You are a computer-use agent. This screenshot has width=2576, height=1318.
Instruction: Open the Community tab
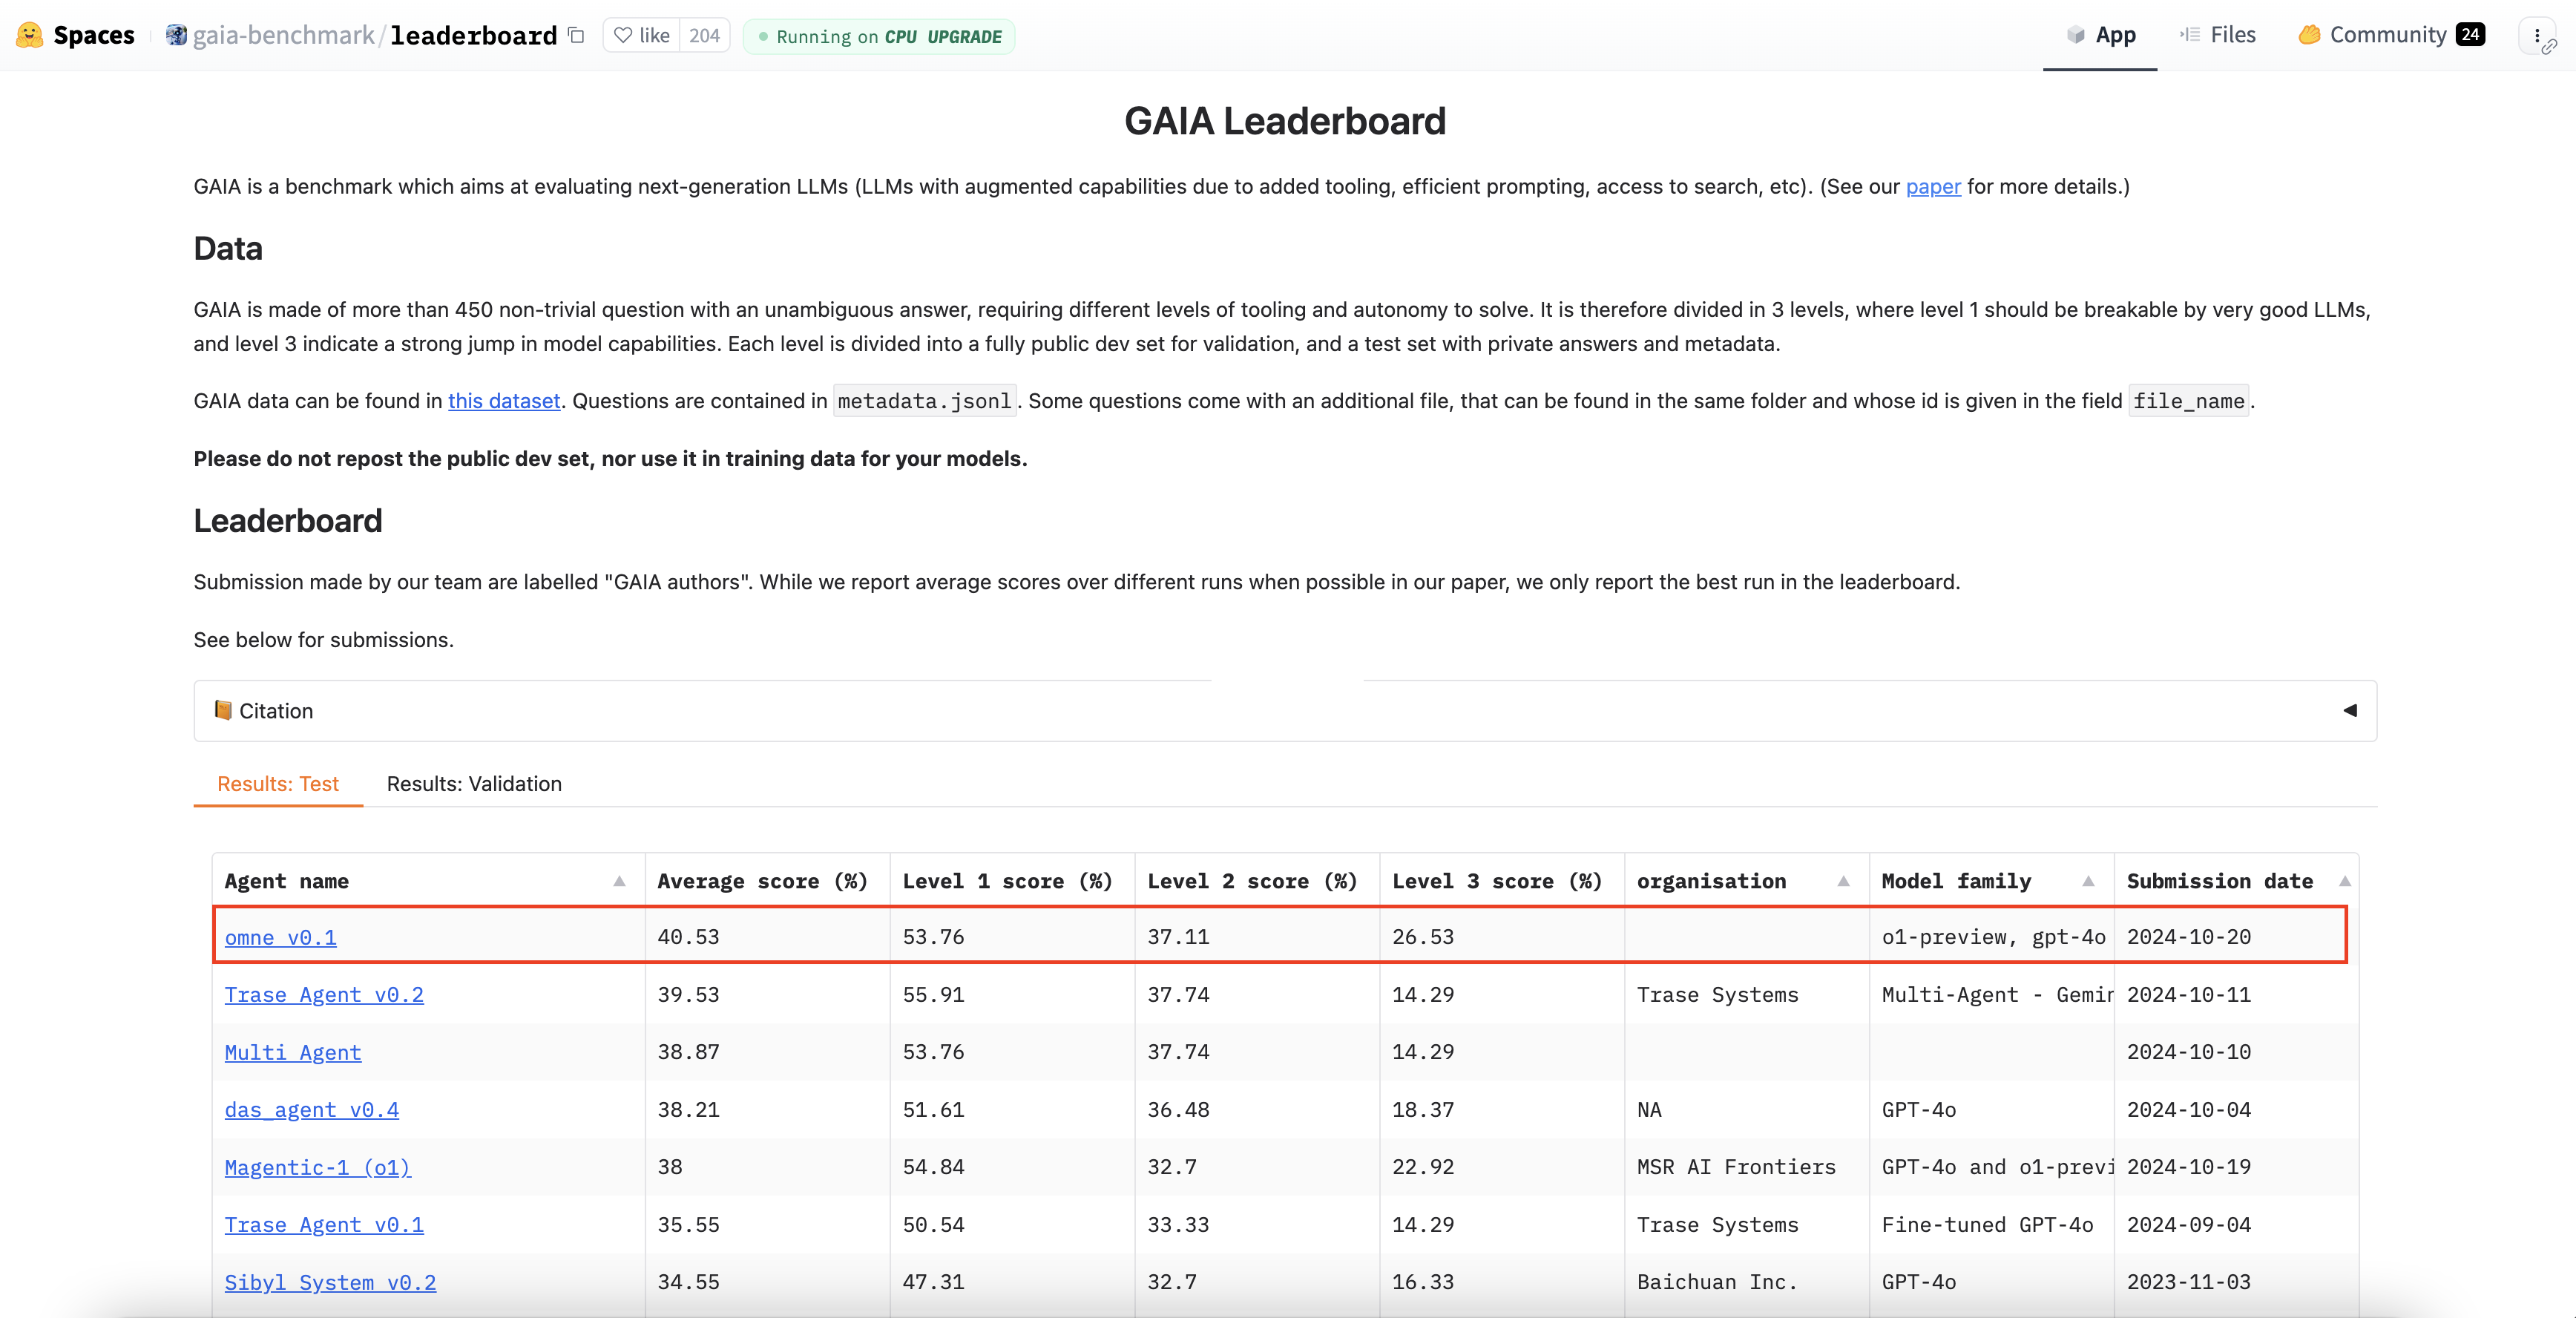coord(2388,35)
